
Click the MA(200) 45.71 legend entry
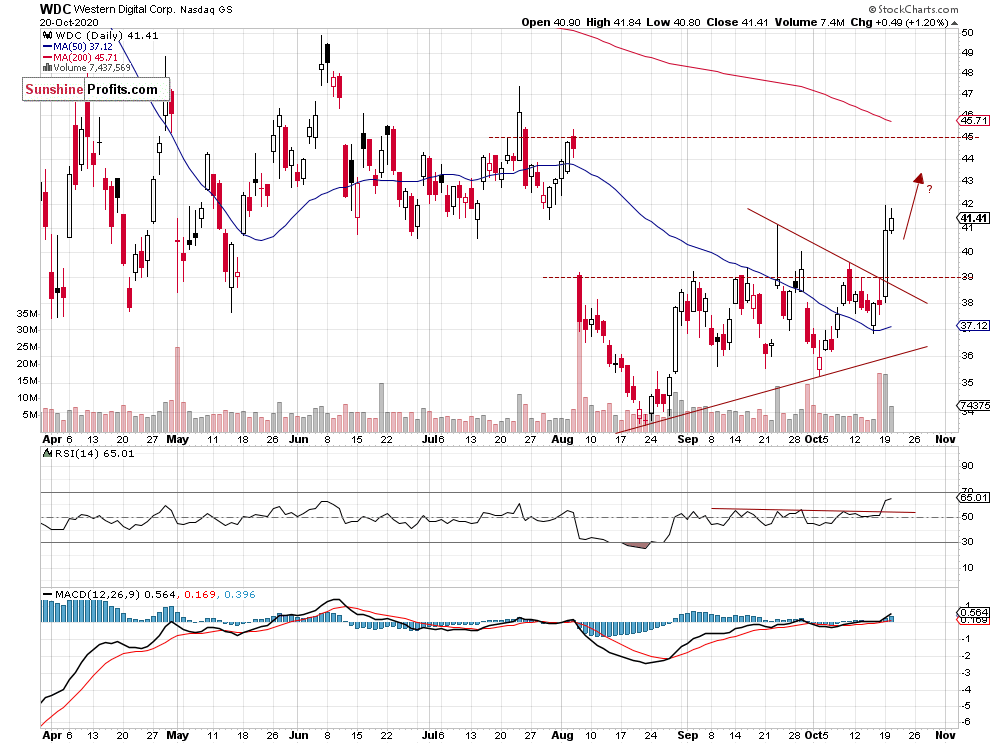click(85, 57)
